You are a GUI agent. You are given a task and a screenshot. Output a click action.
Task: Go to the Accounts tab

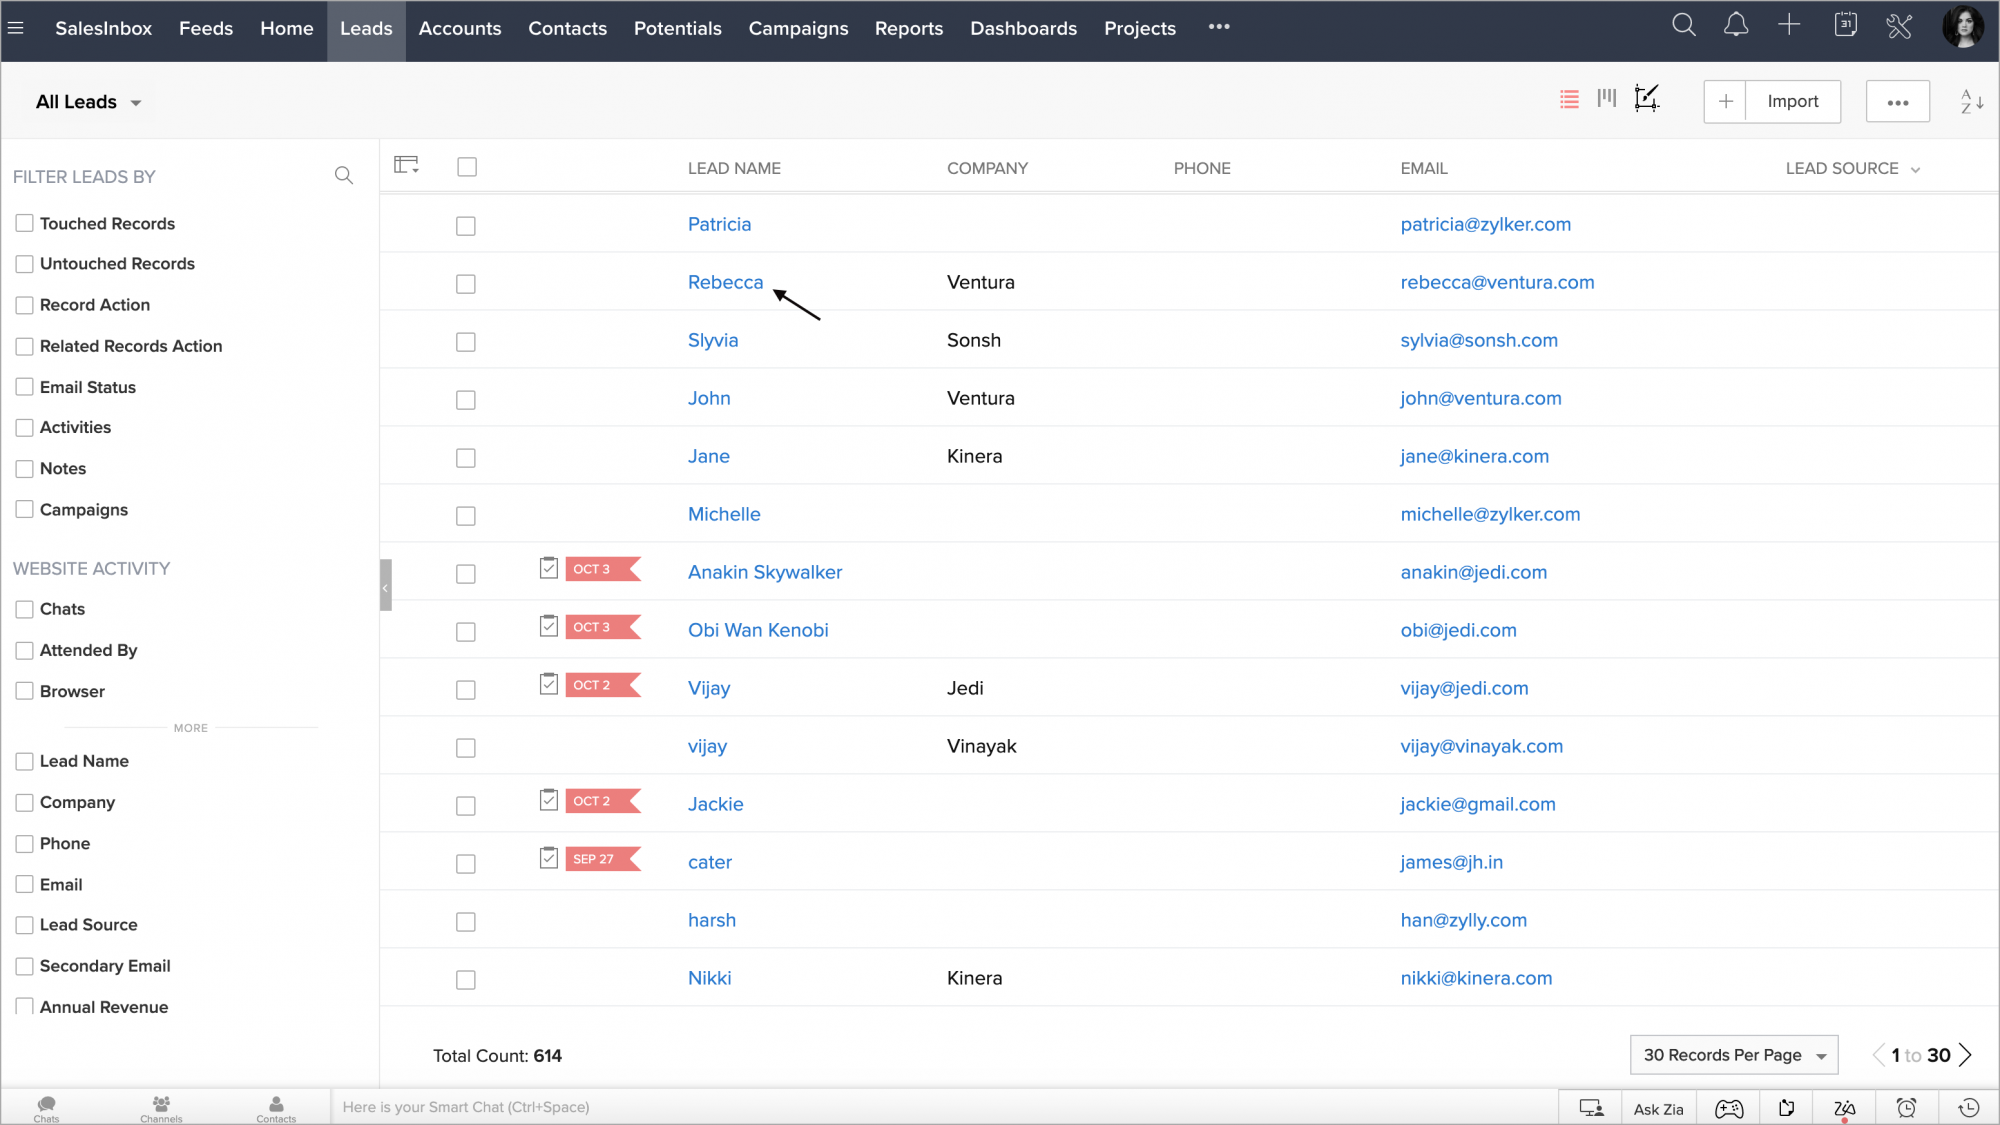point(459,29)
